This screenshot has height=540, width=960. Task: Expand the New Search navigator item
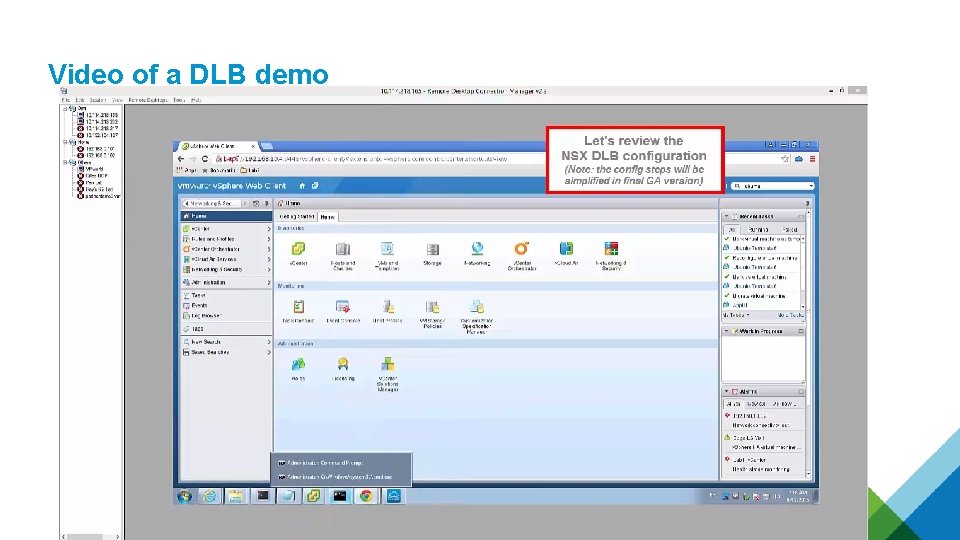pyautogui.click(x=269, y=342)
